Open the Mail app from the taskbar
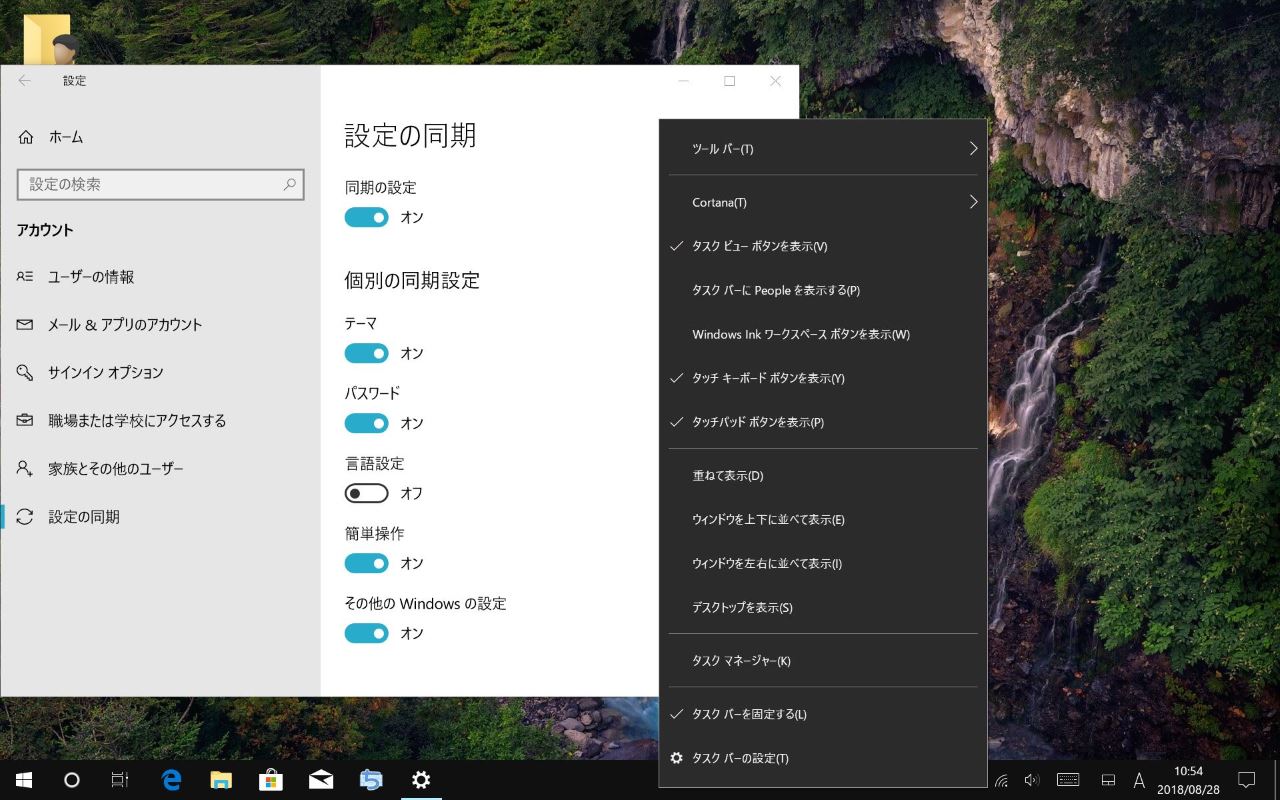Screen dimensions: 1280x800 321,780
